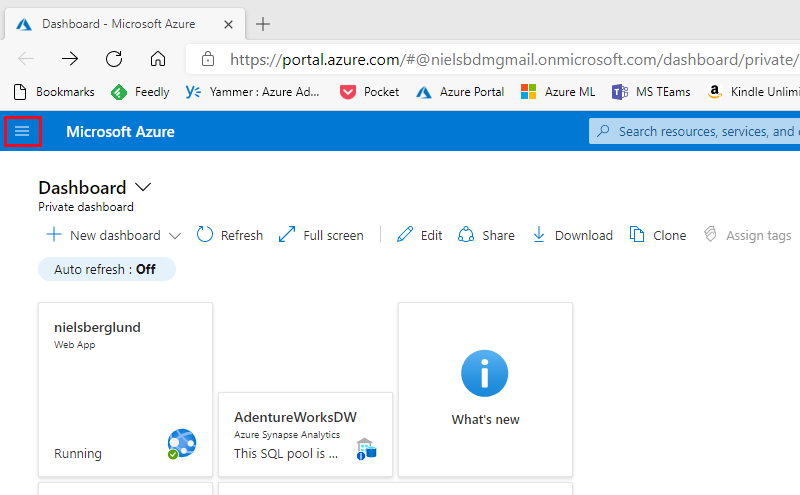The width and height of the screenshot is (800, 495).
Task: Click the Running status text
Action: [78, 454]
